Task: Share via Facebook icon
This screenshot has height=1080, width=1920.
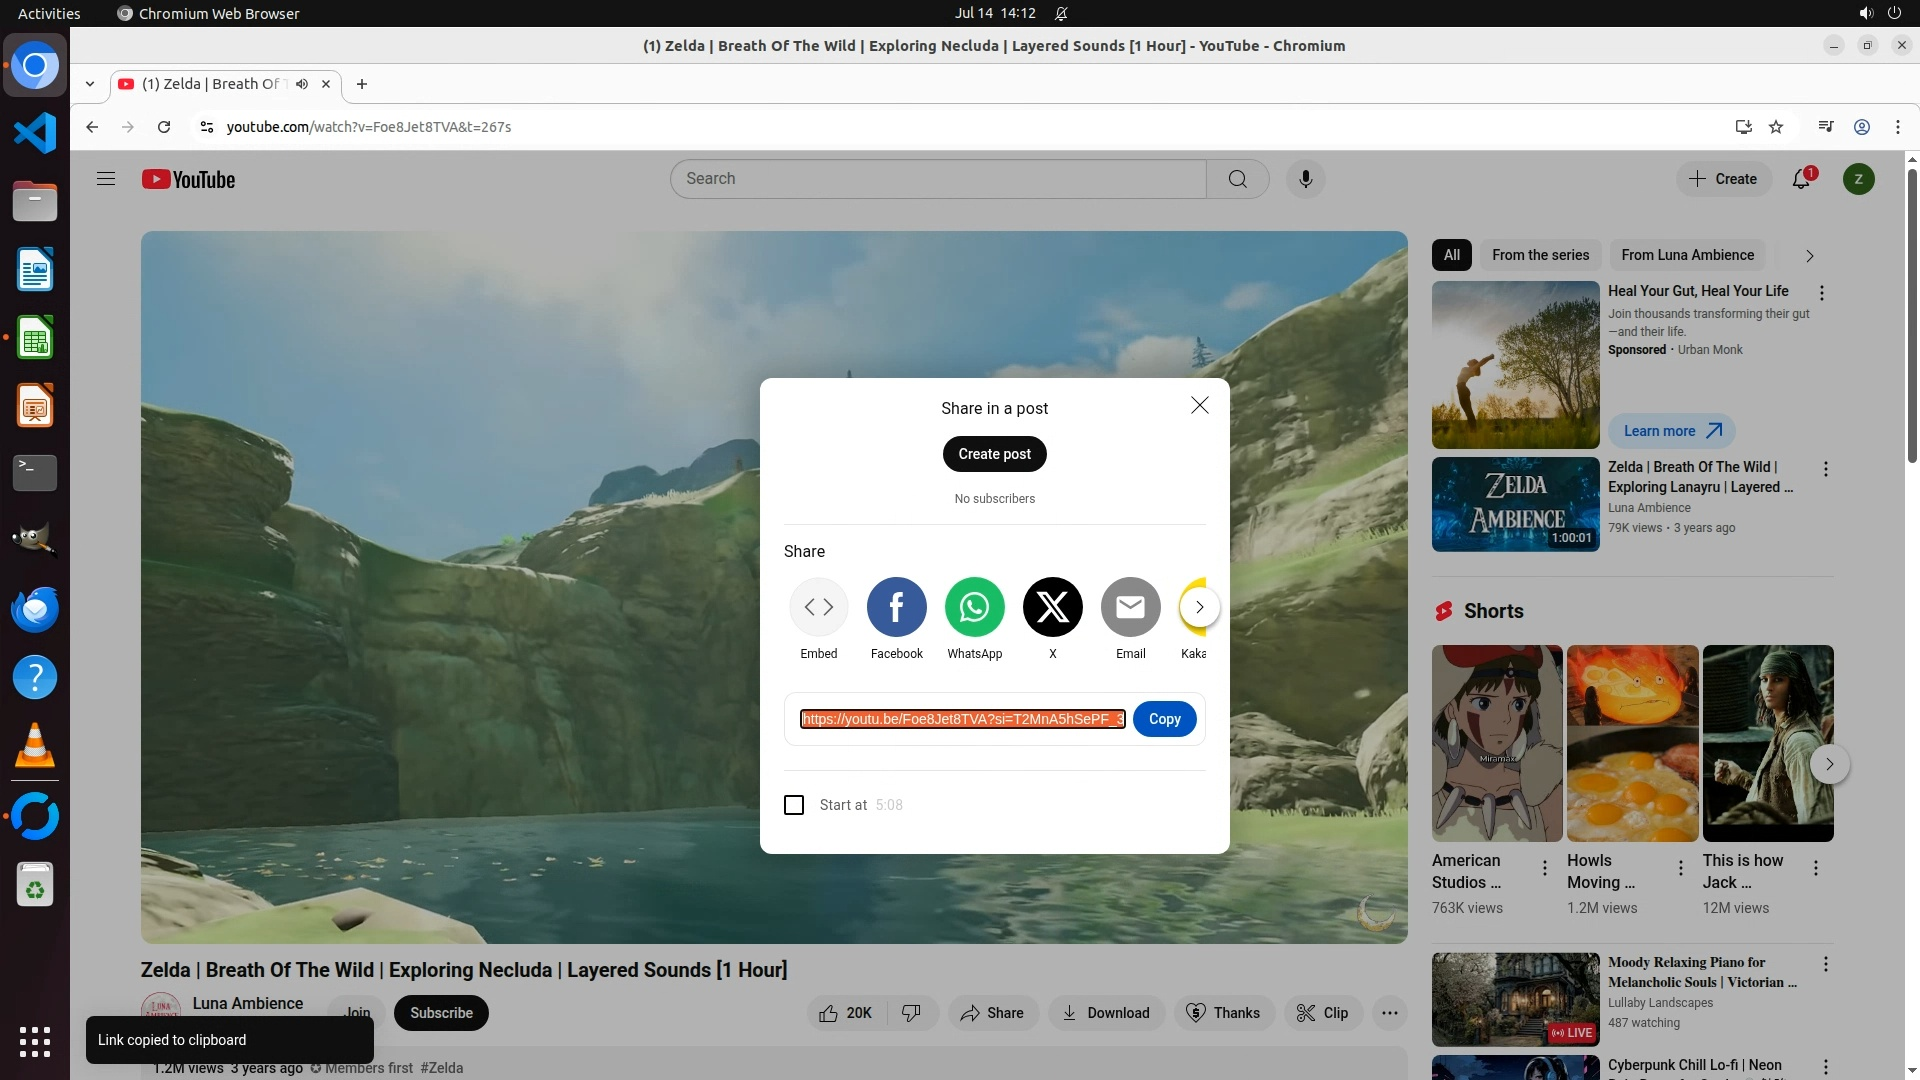Action: tap(896, 607)
